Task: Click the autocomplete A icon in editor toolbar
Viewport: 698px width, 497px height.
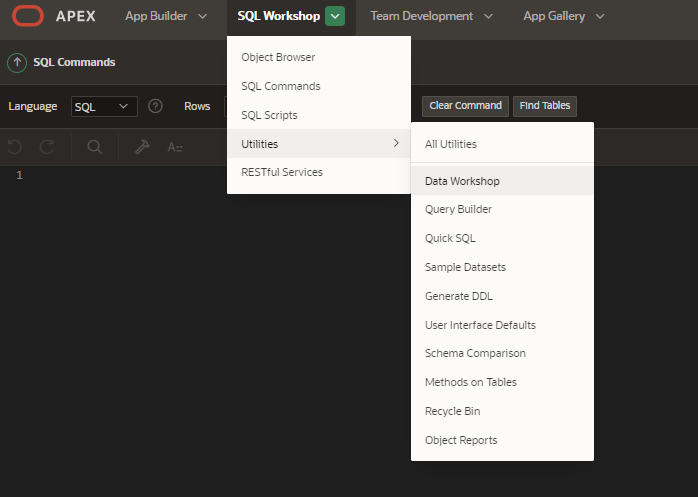Action: point(175,147)
